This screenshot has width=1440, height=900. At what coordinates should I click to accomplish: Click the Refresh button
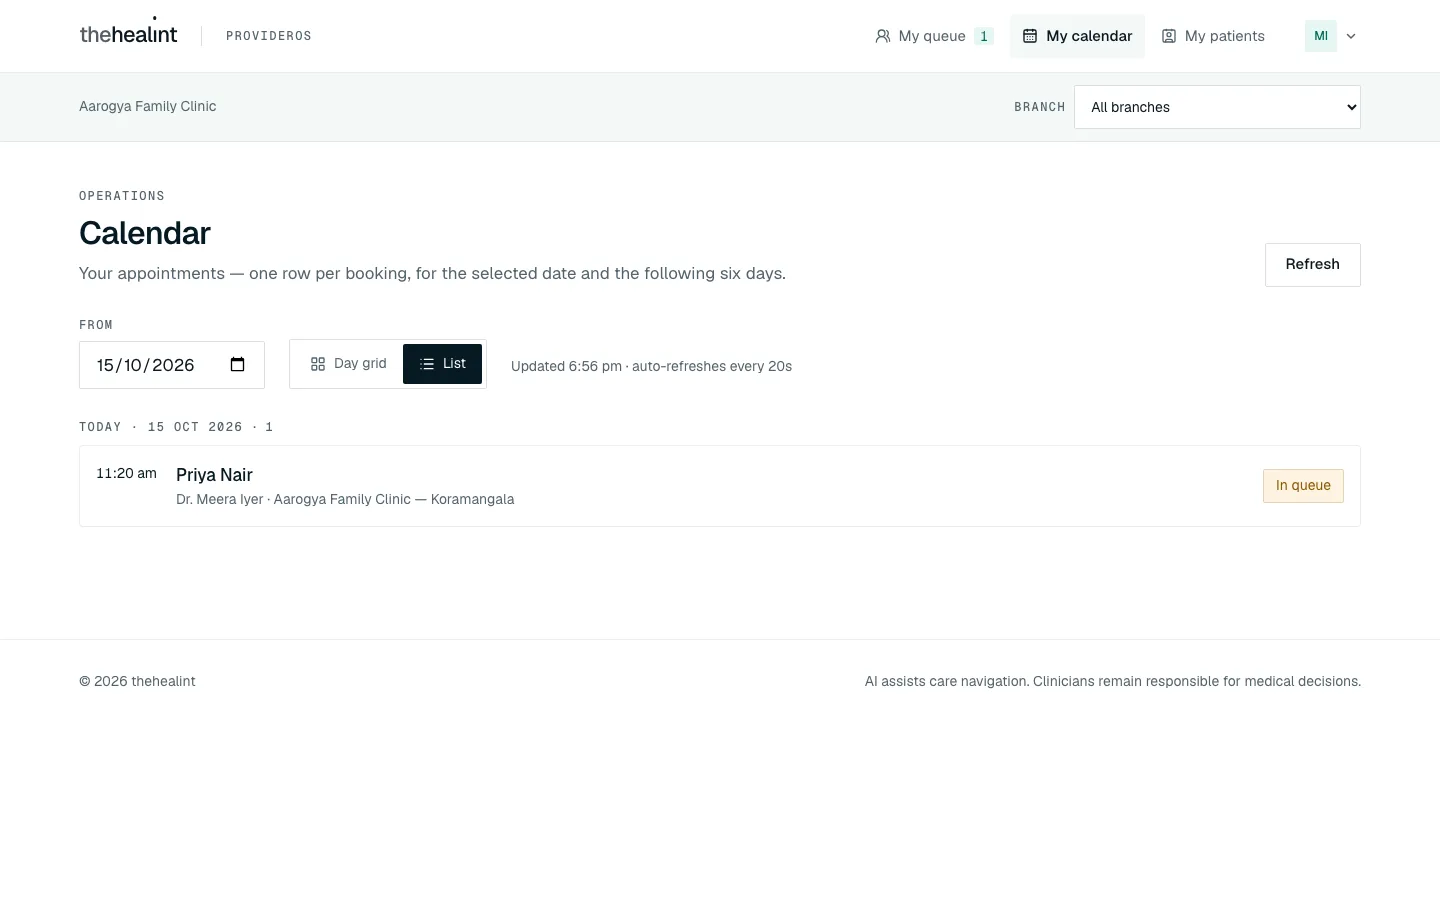coord(1312,265)
